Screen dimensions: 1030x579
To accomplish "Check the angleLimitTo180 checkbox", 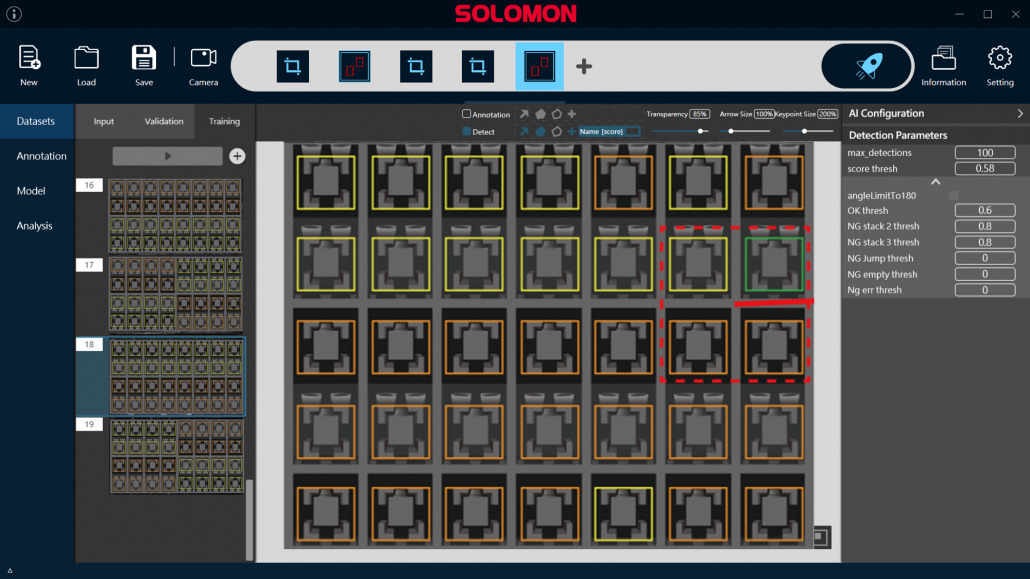I will (x=952, y=196).
